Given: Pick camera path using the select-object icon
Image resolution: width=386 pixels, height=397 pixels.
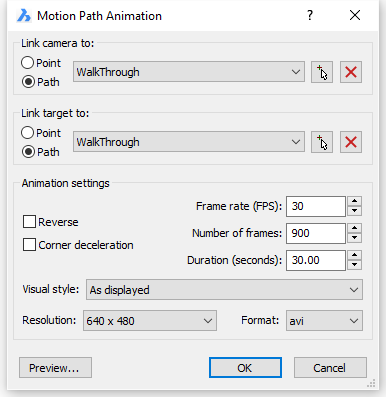Looking at the screenshot, I should tap(322, 72).
